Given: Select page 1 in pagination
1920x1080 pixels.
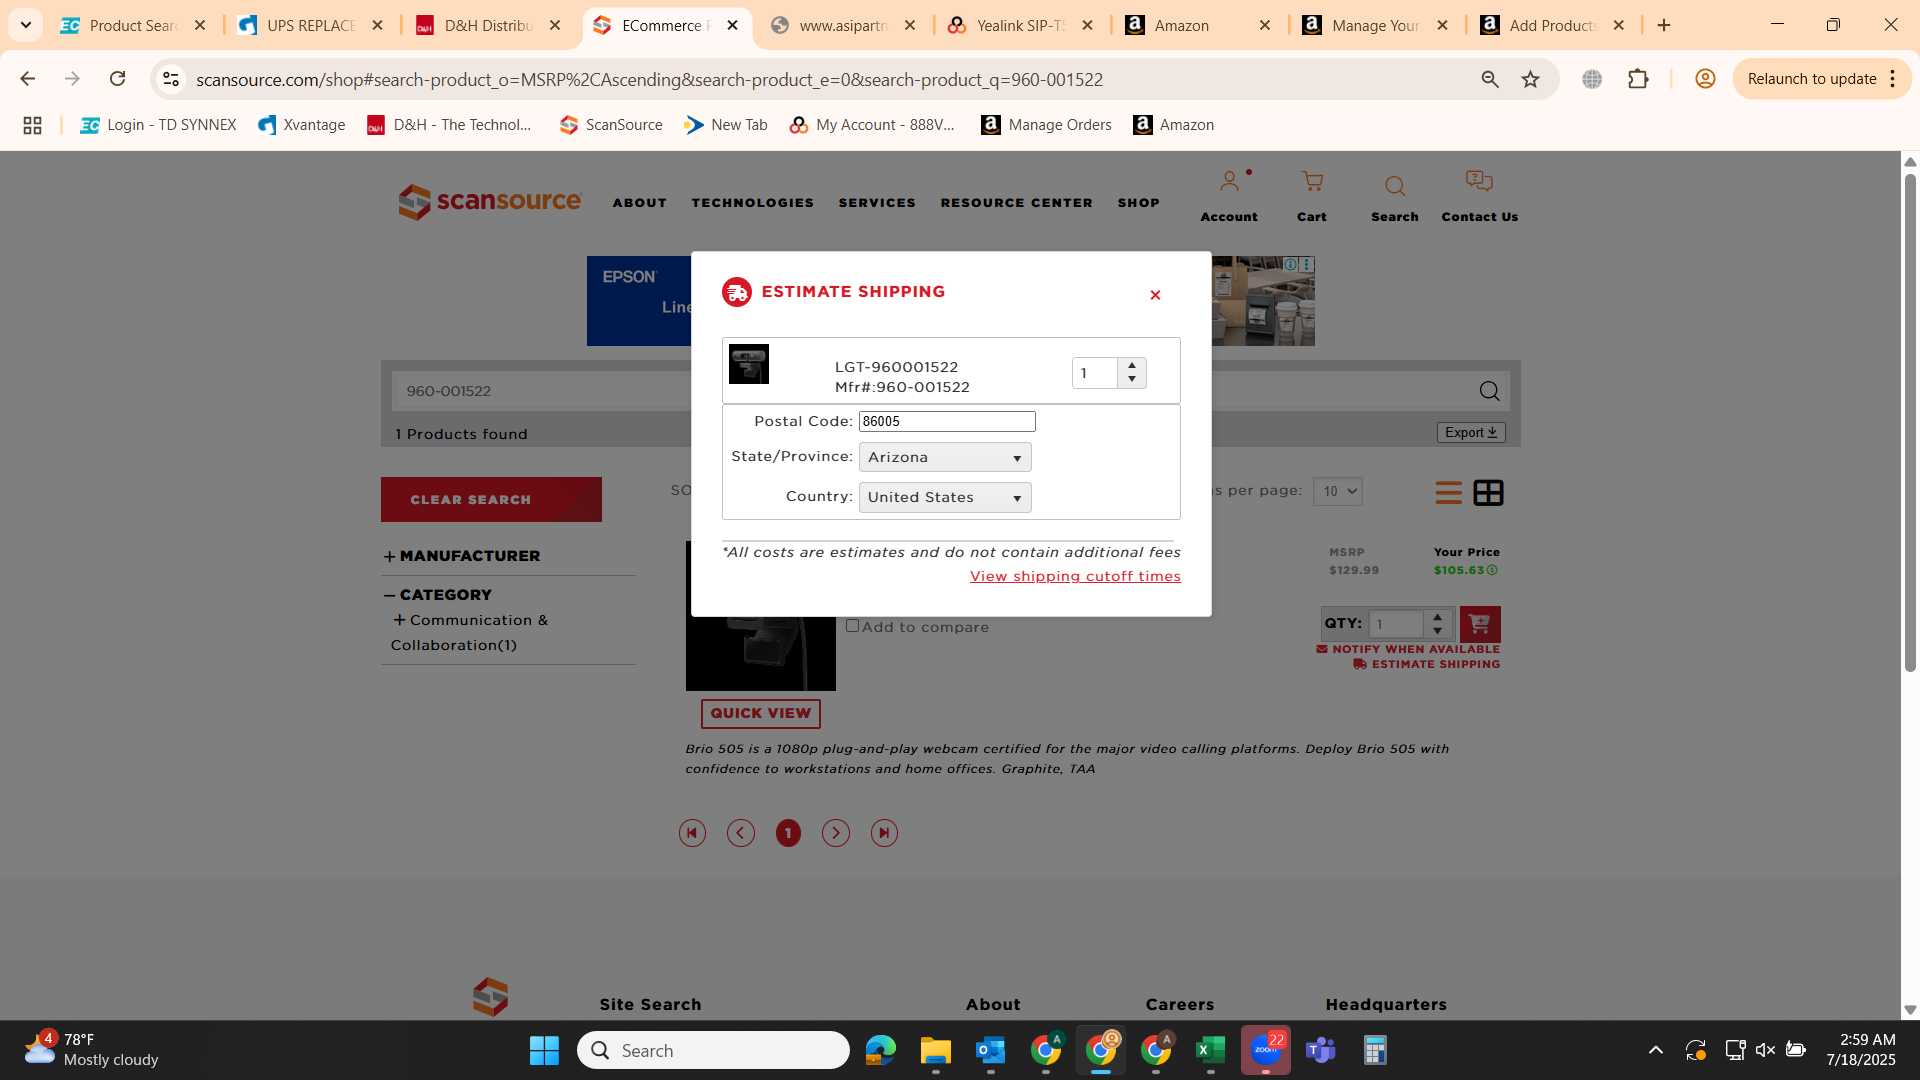Looking at the screenshot, I should [788, 833].
